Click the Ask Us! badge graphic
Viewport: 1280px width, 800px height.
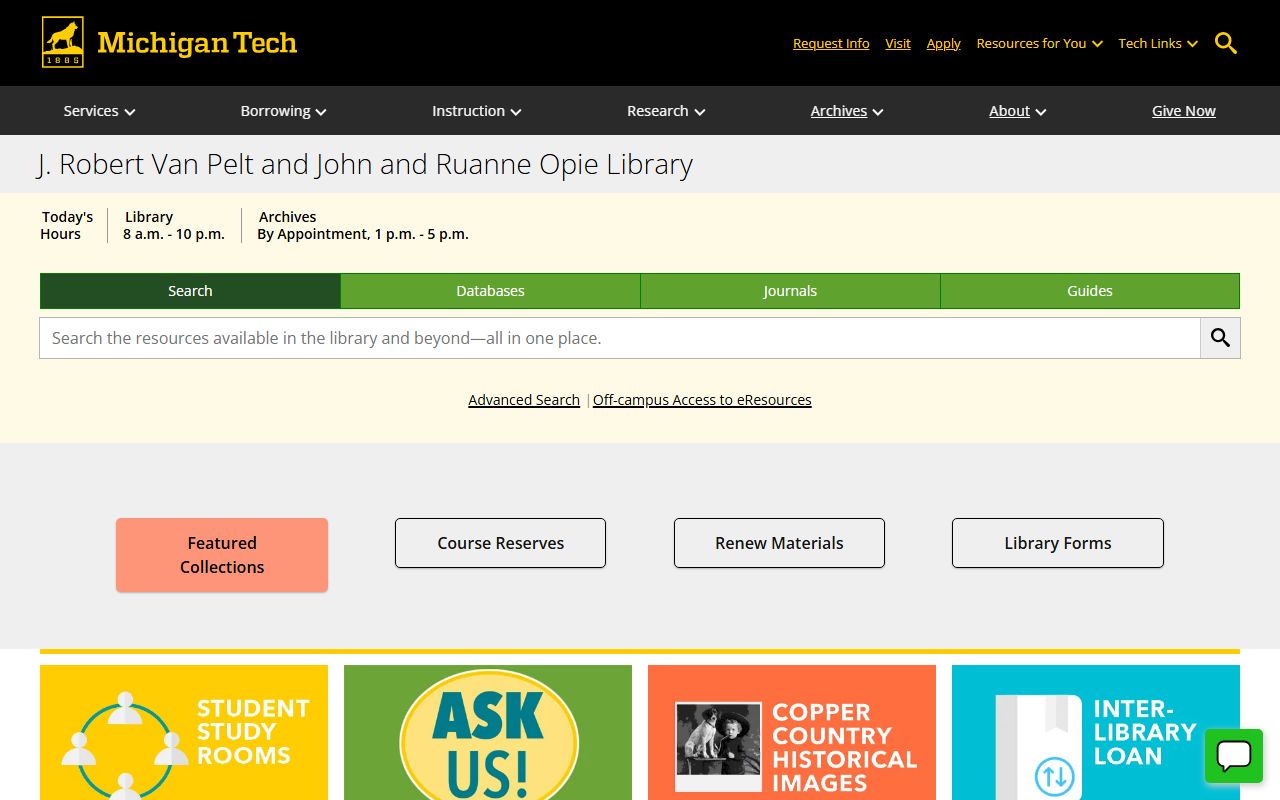pyautogui.click(x=488, y=737)
